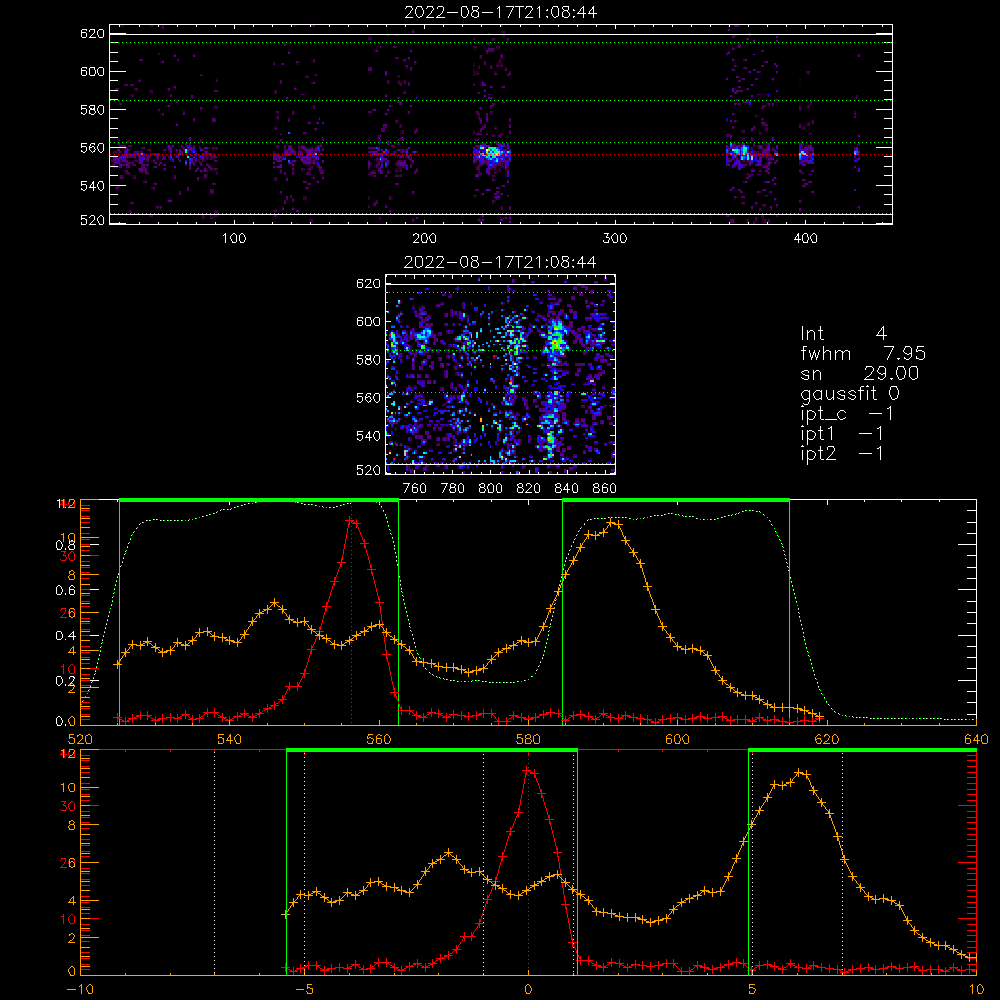This screenshot has width=1000, height=1000.
Task: Click the brightest emission blob in the wide spectrogram
Action: (491, 153)
